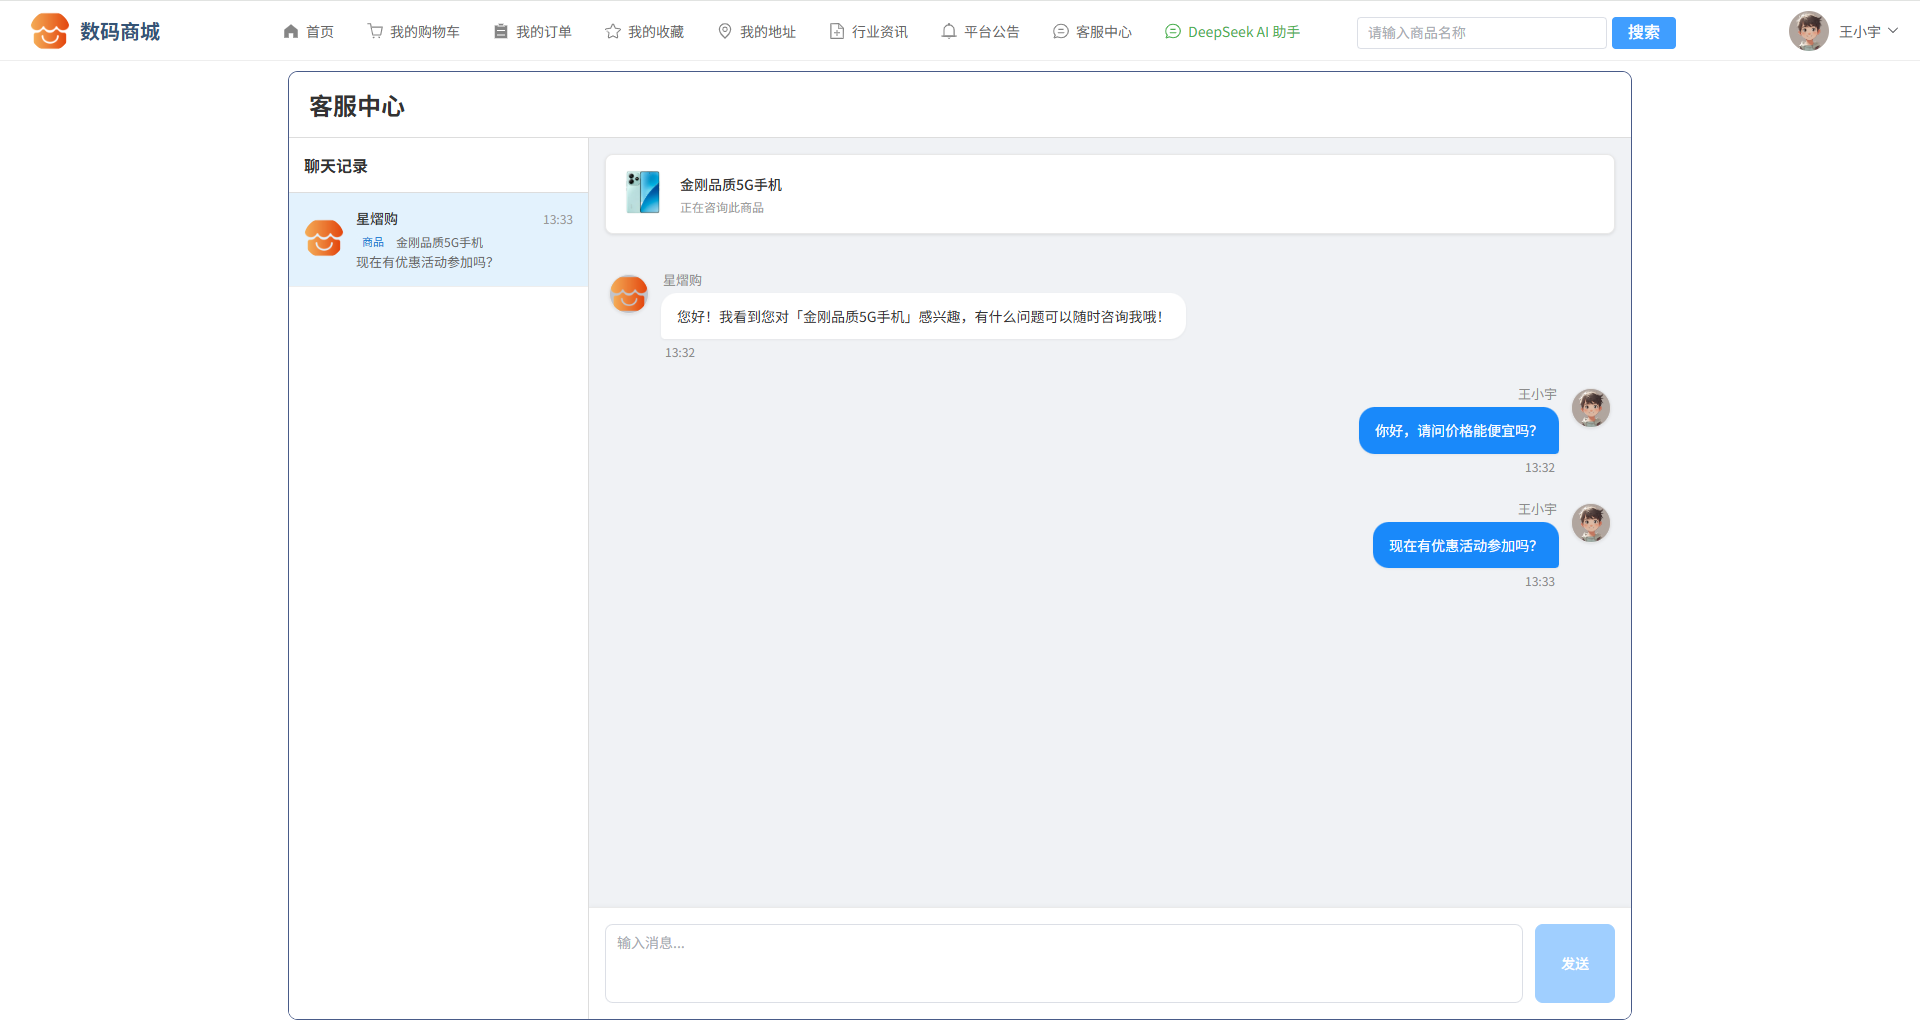
Task: Click the location pin icon for 我的地址
Action: (725, 32)
